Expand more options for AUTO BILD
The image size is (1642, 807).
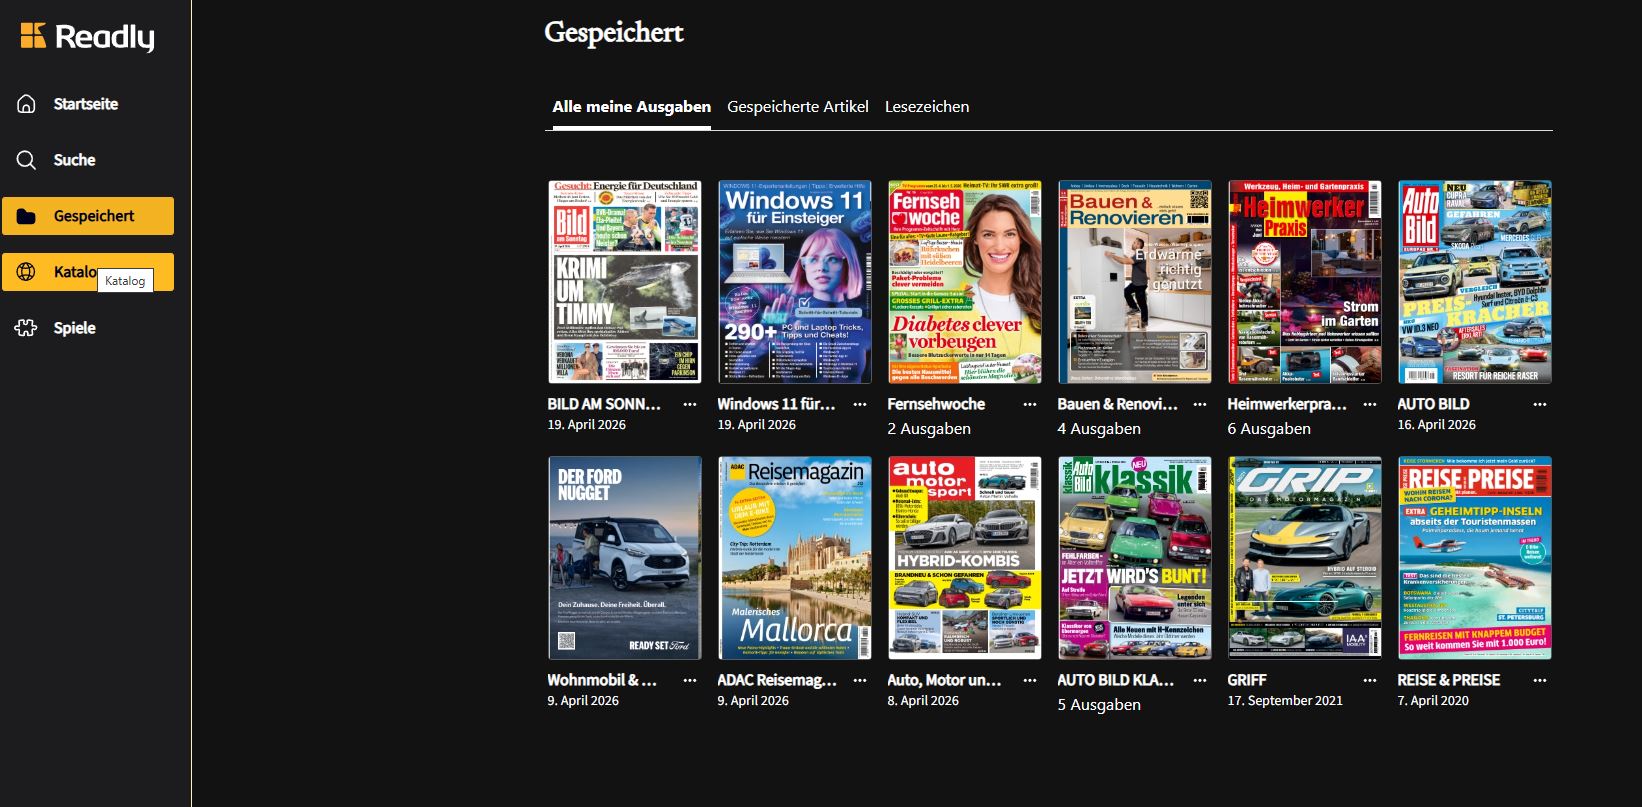(1540, 405)
